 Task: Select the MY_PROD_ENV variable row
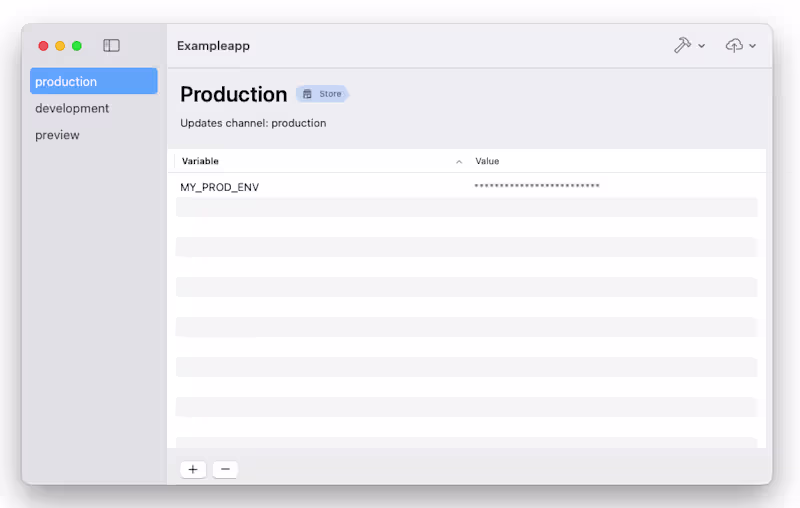[x=219, y=187]
